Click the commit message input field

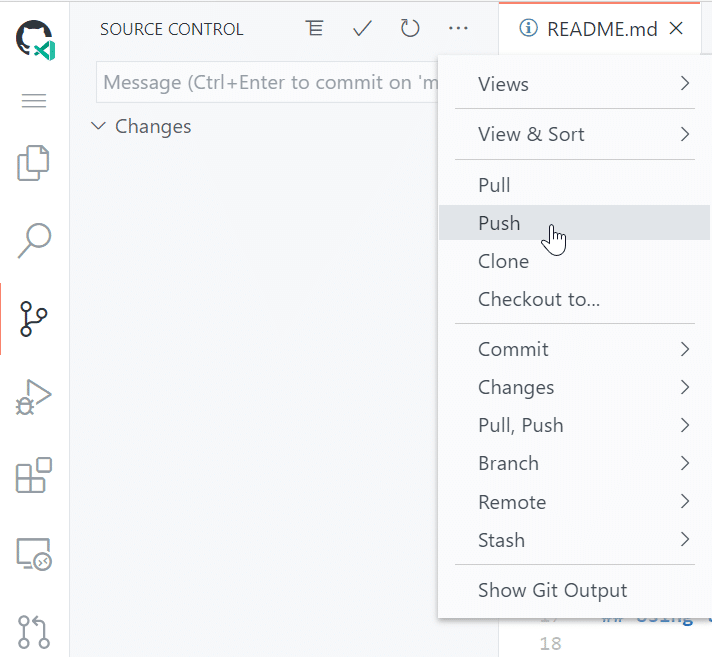pos(267,82)
